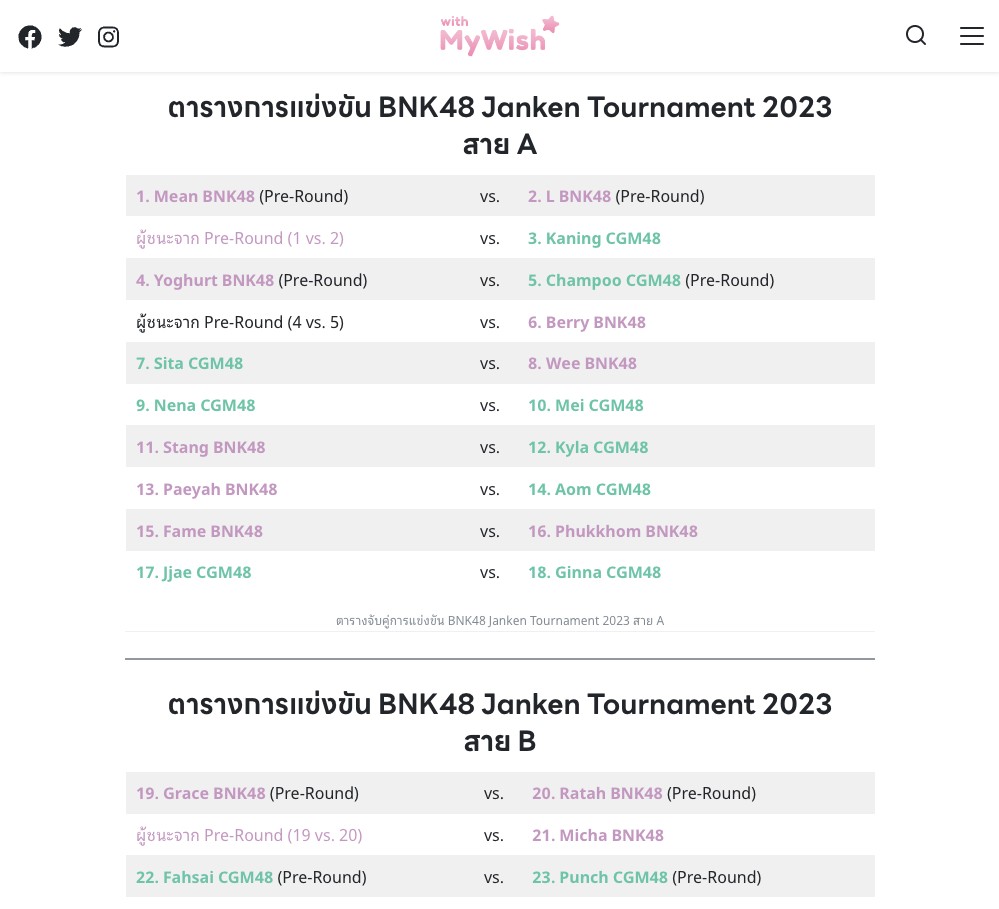Open the Facebook page icon

click(x=30, y=37)
